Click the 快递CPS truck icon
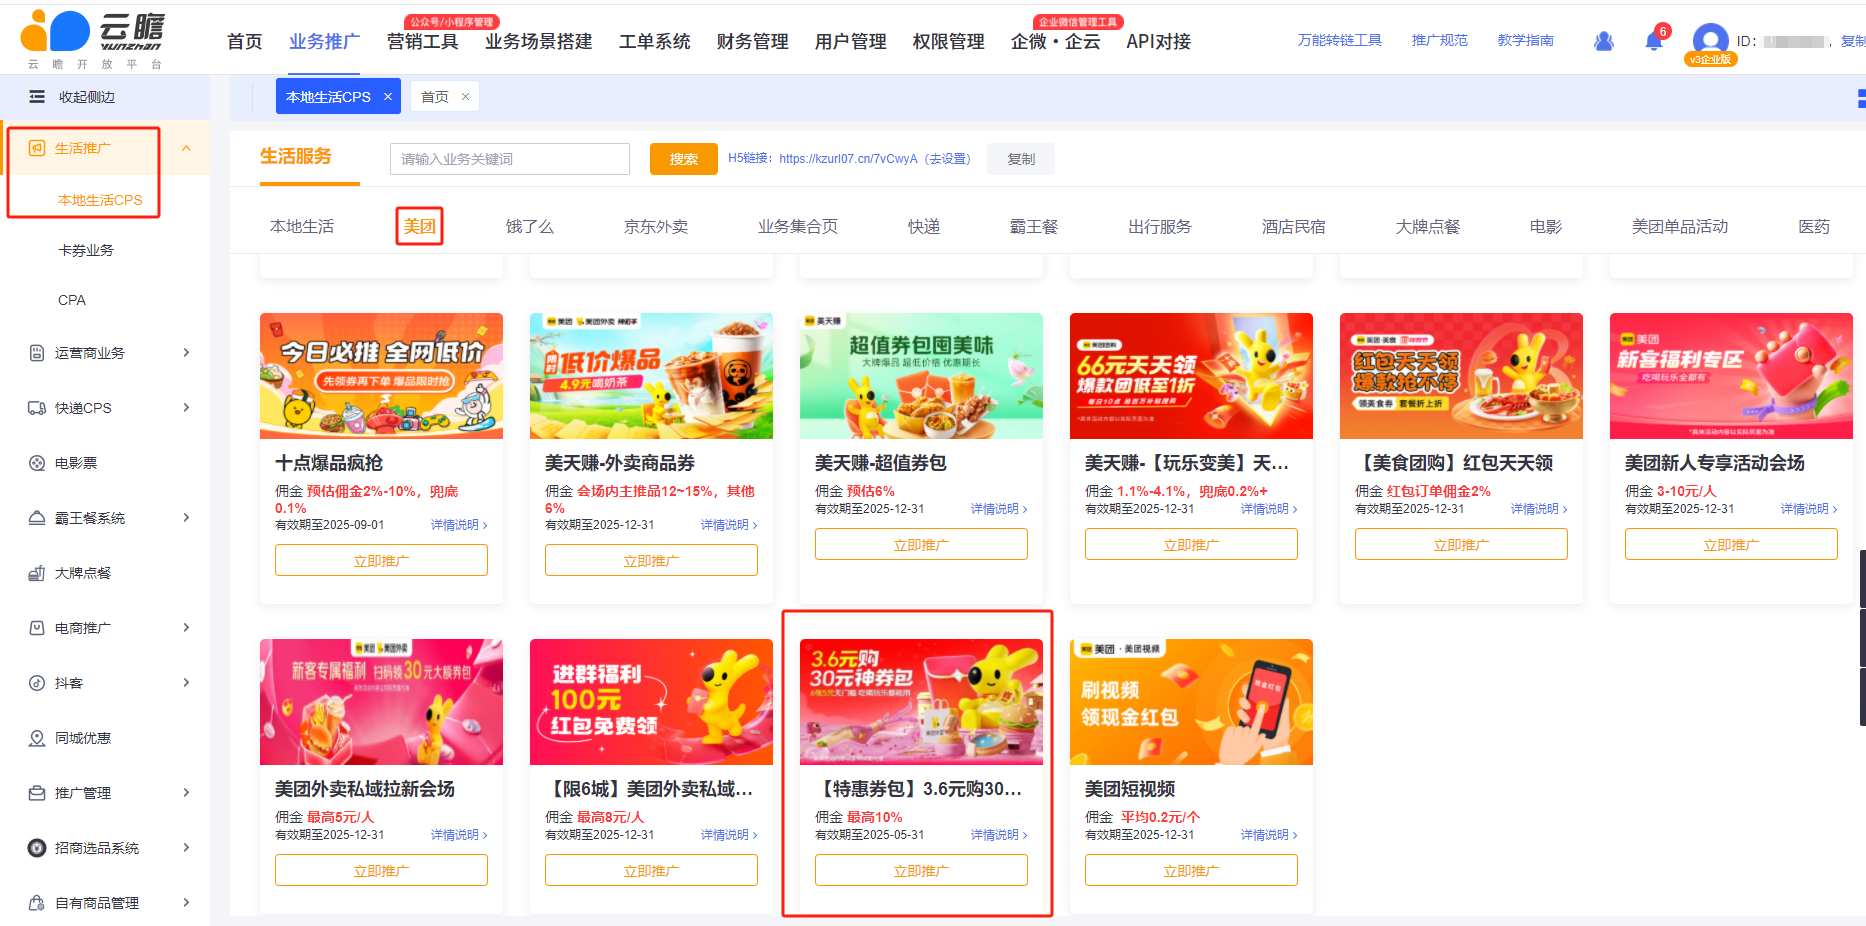 pyautogui.click(x=37, y=408)
